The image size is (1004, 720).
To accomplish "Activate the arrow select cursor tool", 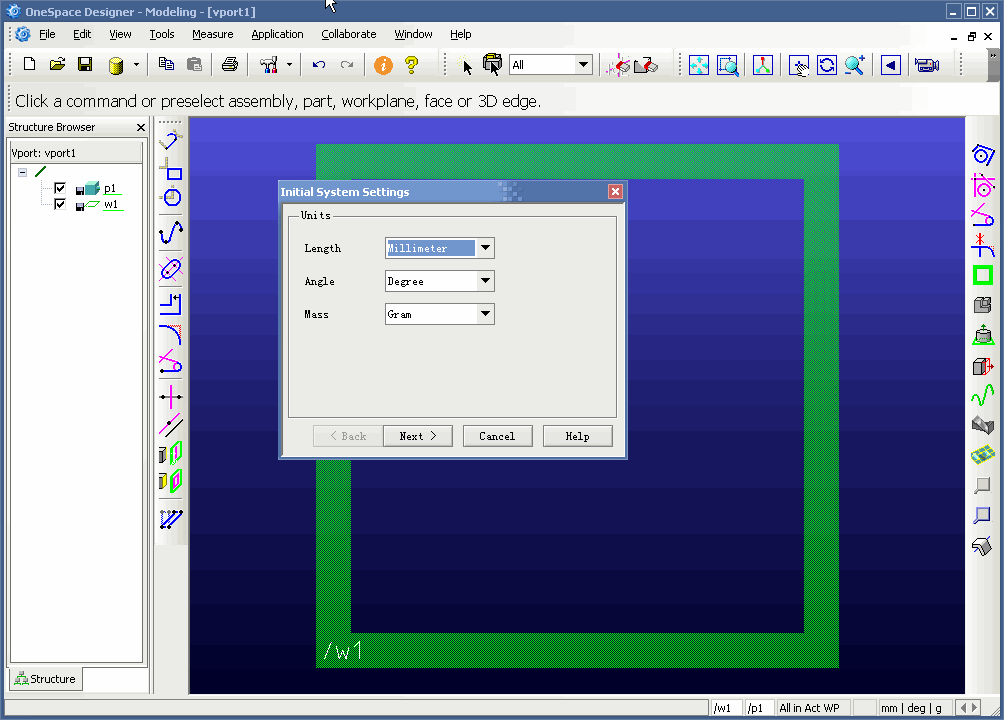I will point(466,65).
